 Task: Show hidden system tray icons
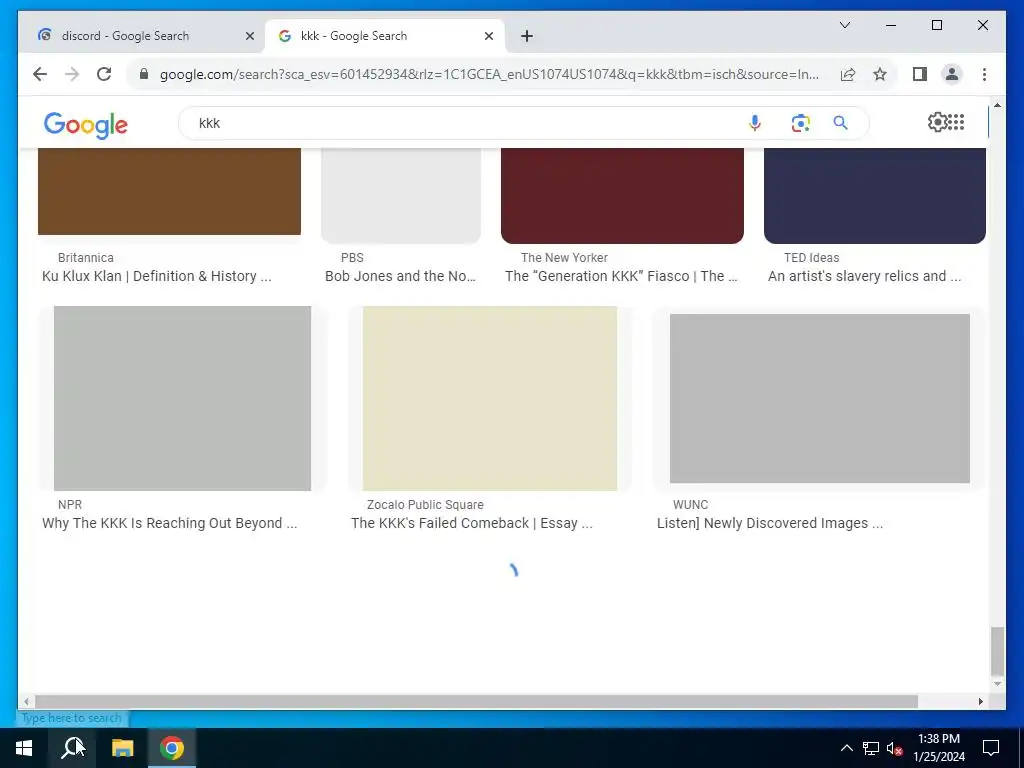[x=846, y=748]
